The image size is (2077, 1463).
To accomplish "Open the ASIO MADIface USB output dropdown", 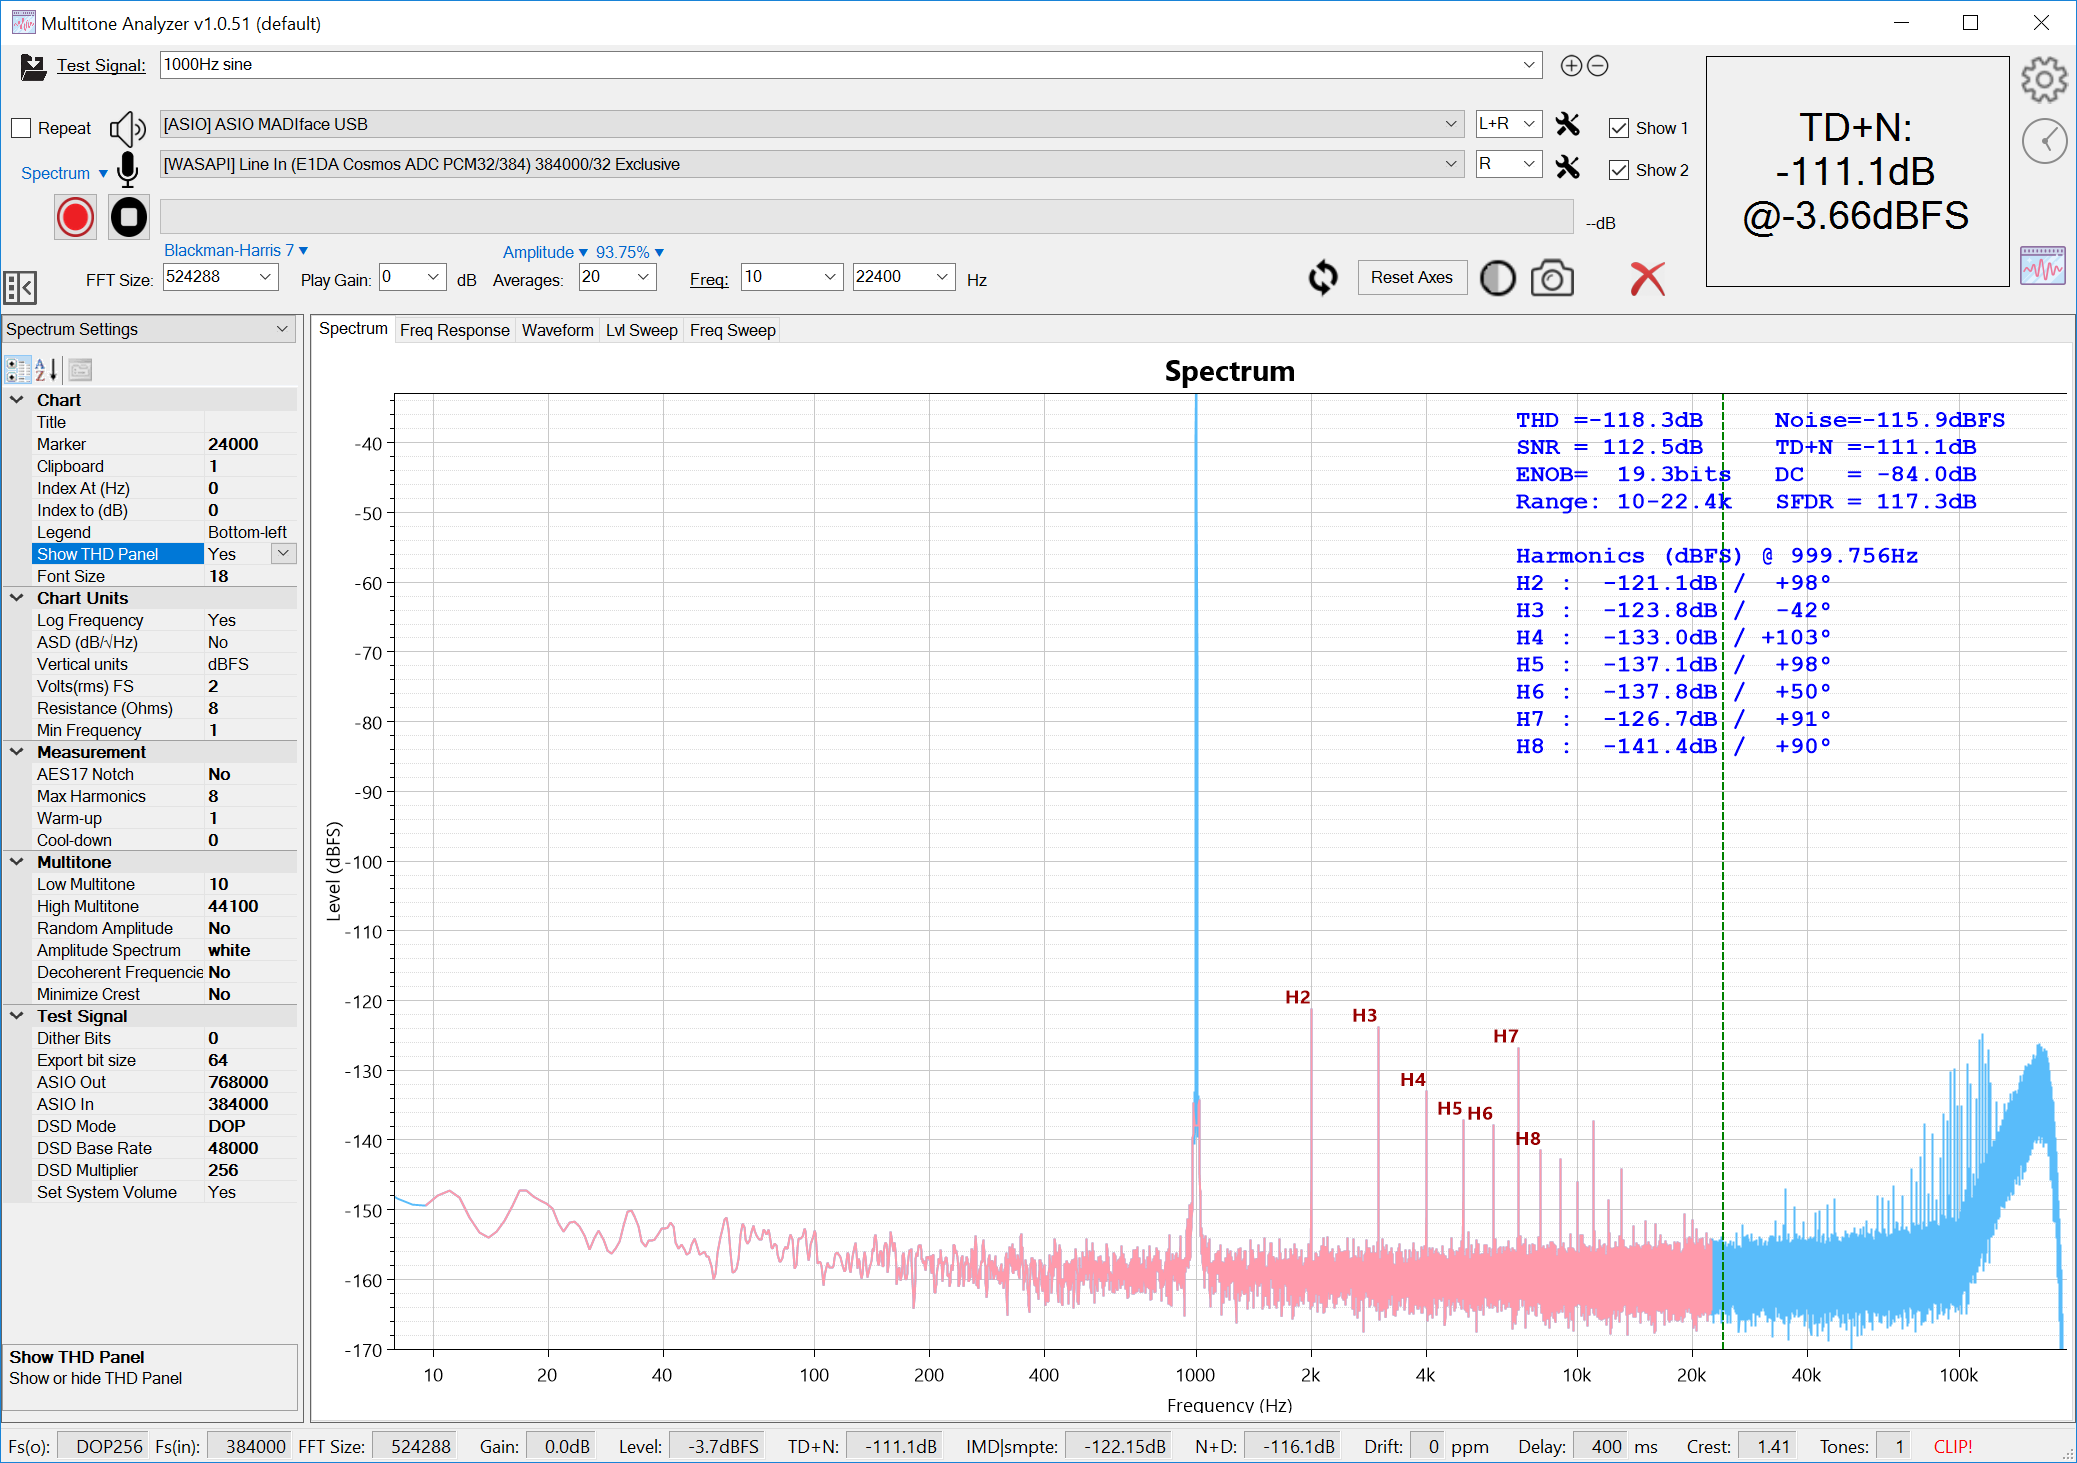I will pos(1450,124).
